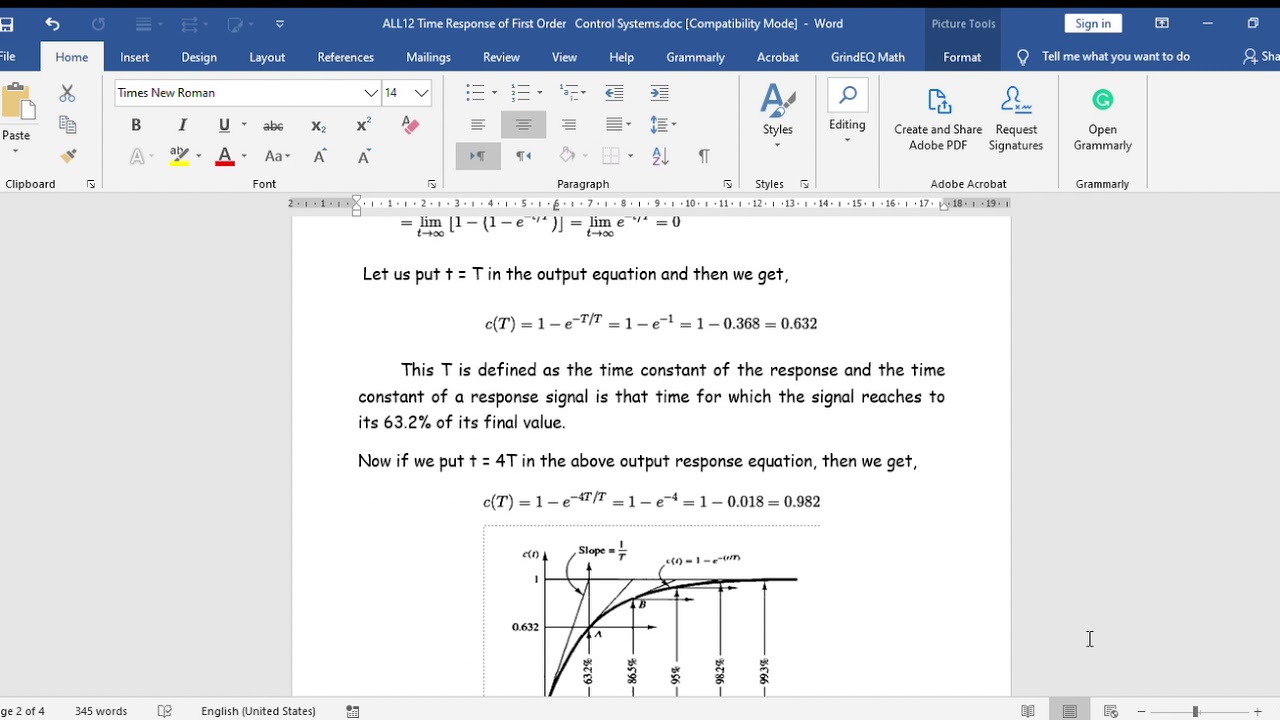1280x720 pixels.
Task: Open the font size dropdown
Action: 421,93
